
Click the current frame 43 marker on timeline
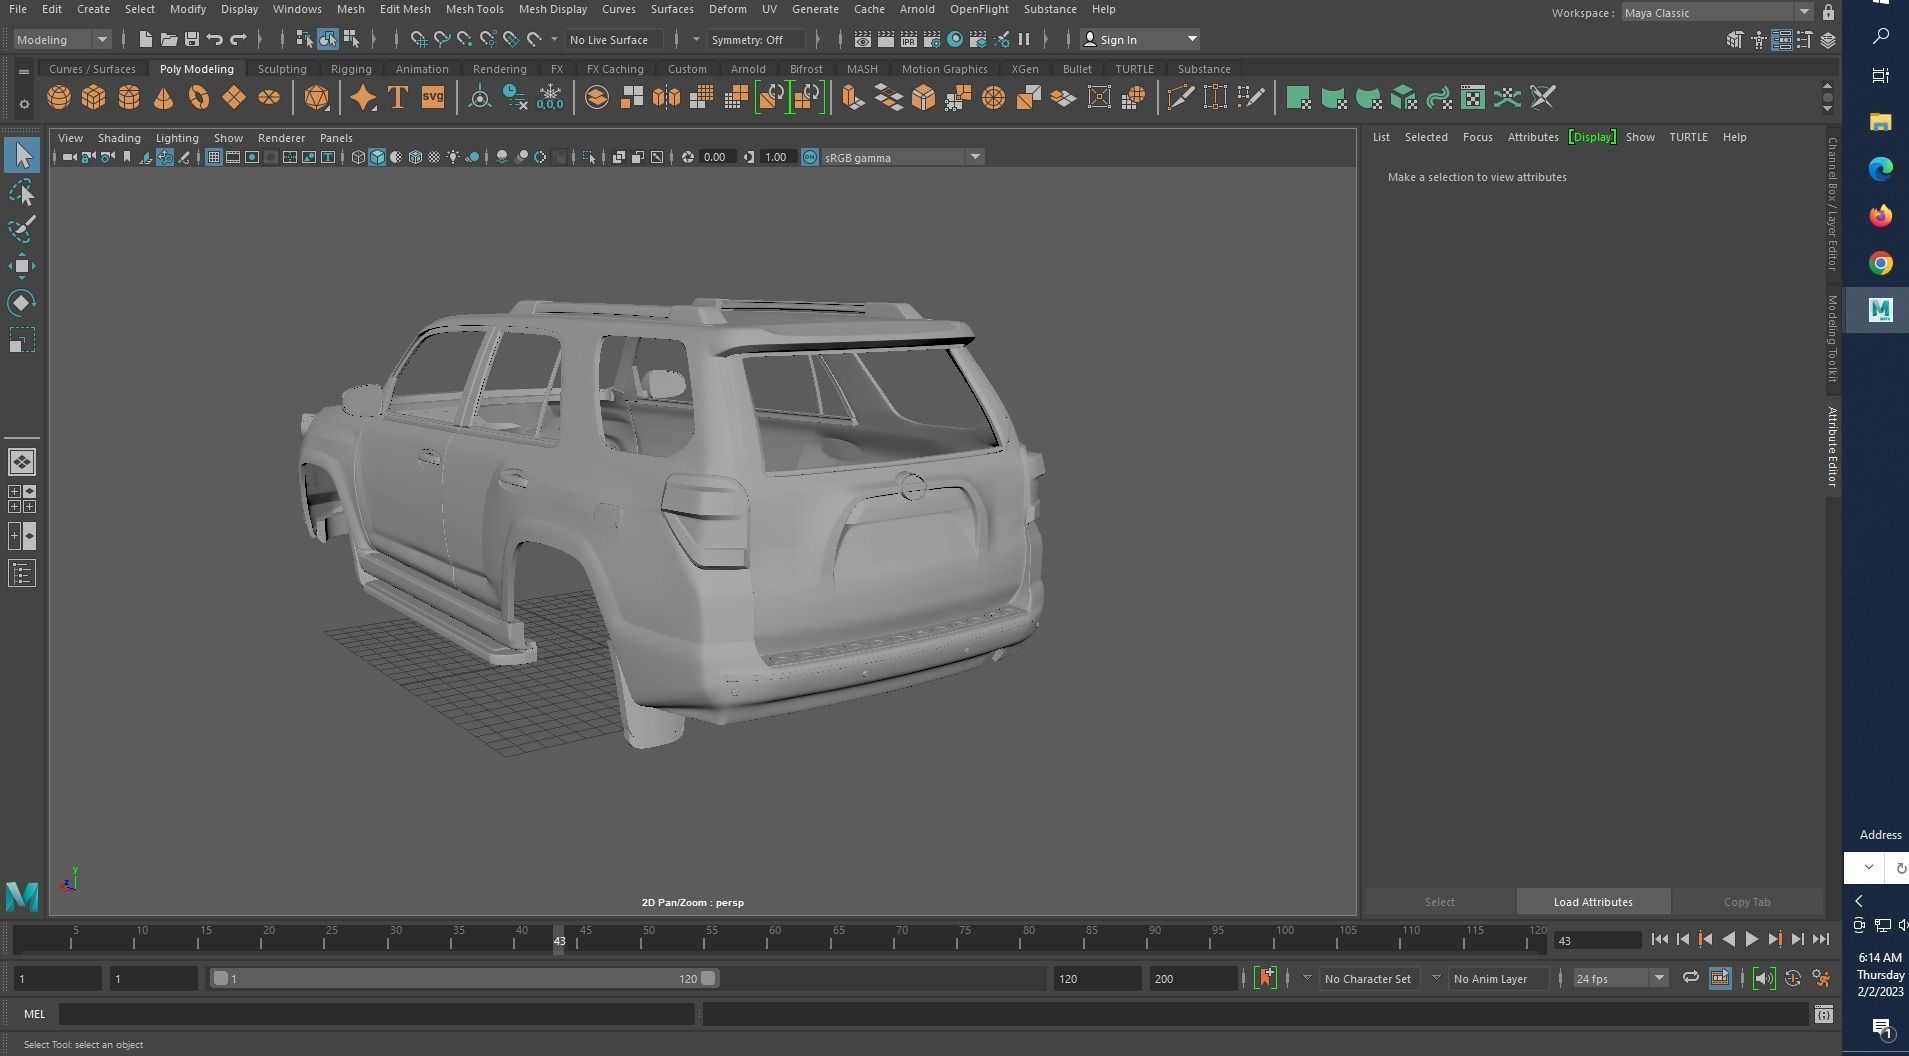point(559,939)
